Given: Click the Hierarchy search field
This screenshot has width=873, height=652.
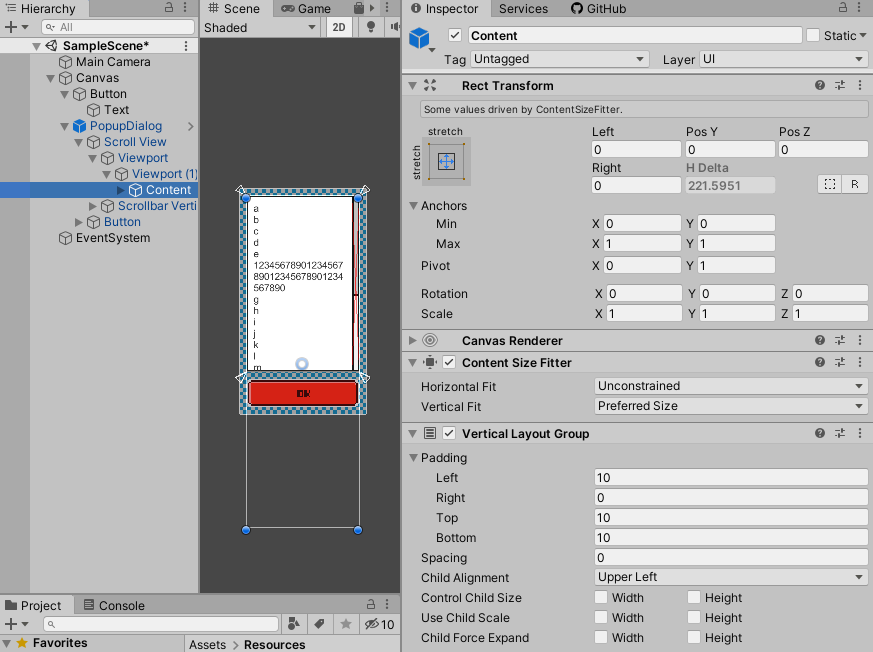Looking at the screenshot, I should pos(117,26).
